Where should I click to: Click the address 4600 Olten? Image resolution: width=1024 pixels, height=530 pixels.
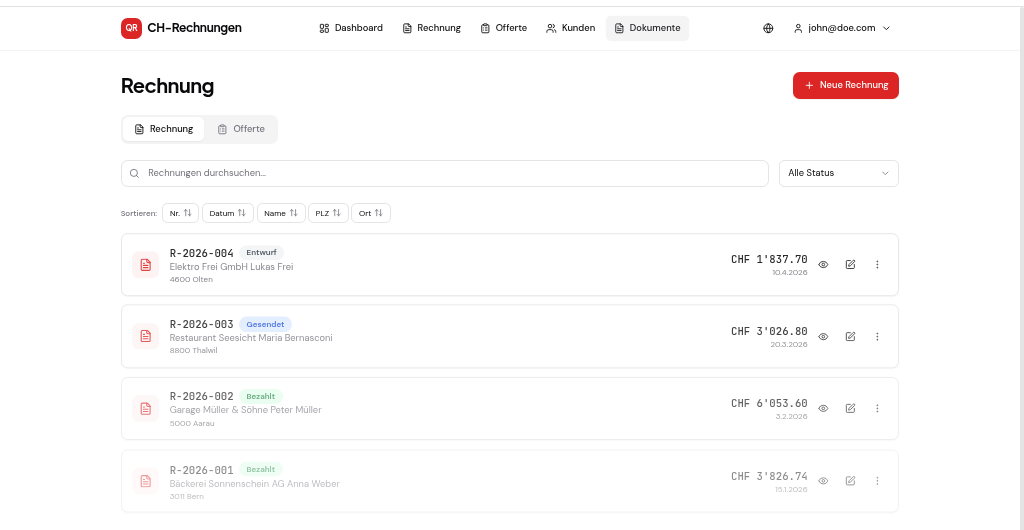tap(191, 279)
